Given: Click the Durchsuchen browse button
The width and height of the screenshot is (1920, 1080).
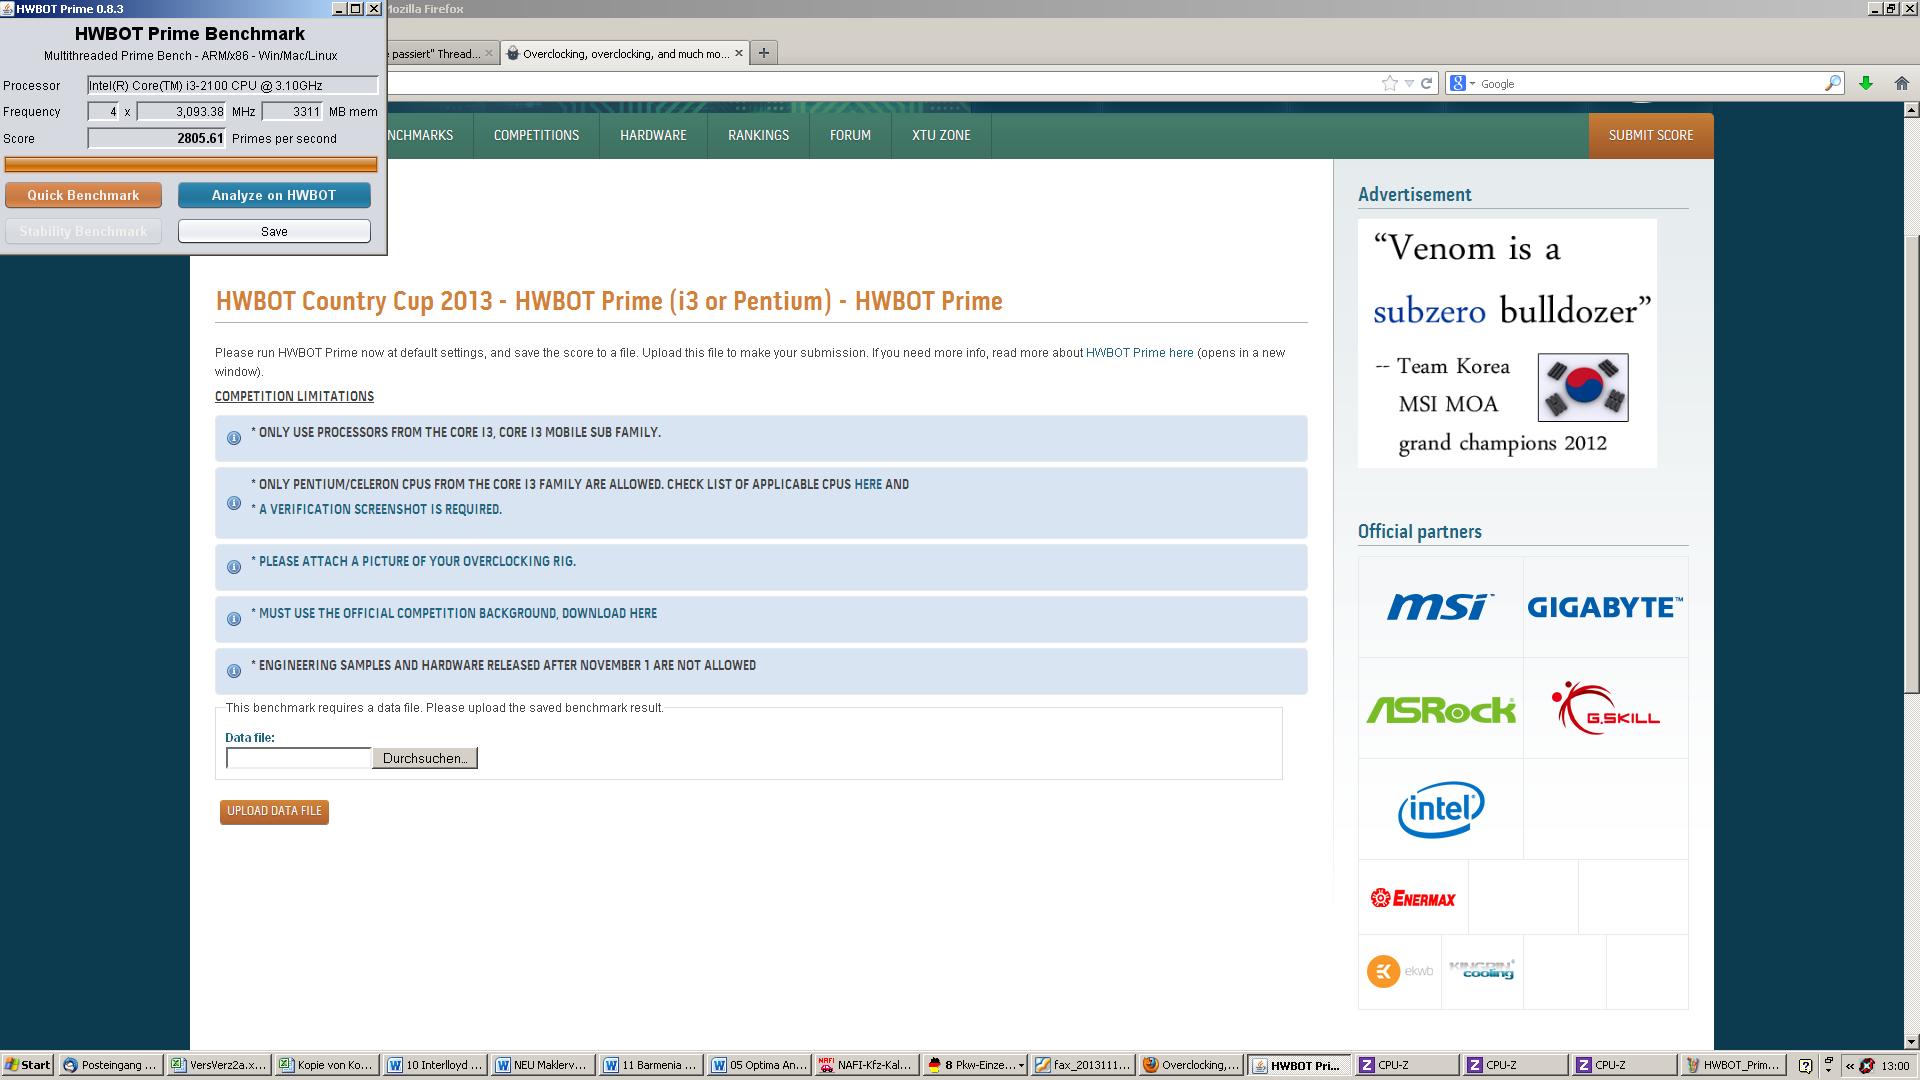Looking at the screenshot, I should click(425, 758).
